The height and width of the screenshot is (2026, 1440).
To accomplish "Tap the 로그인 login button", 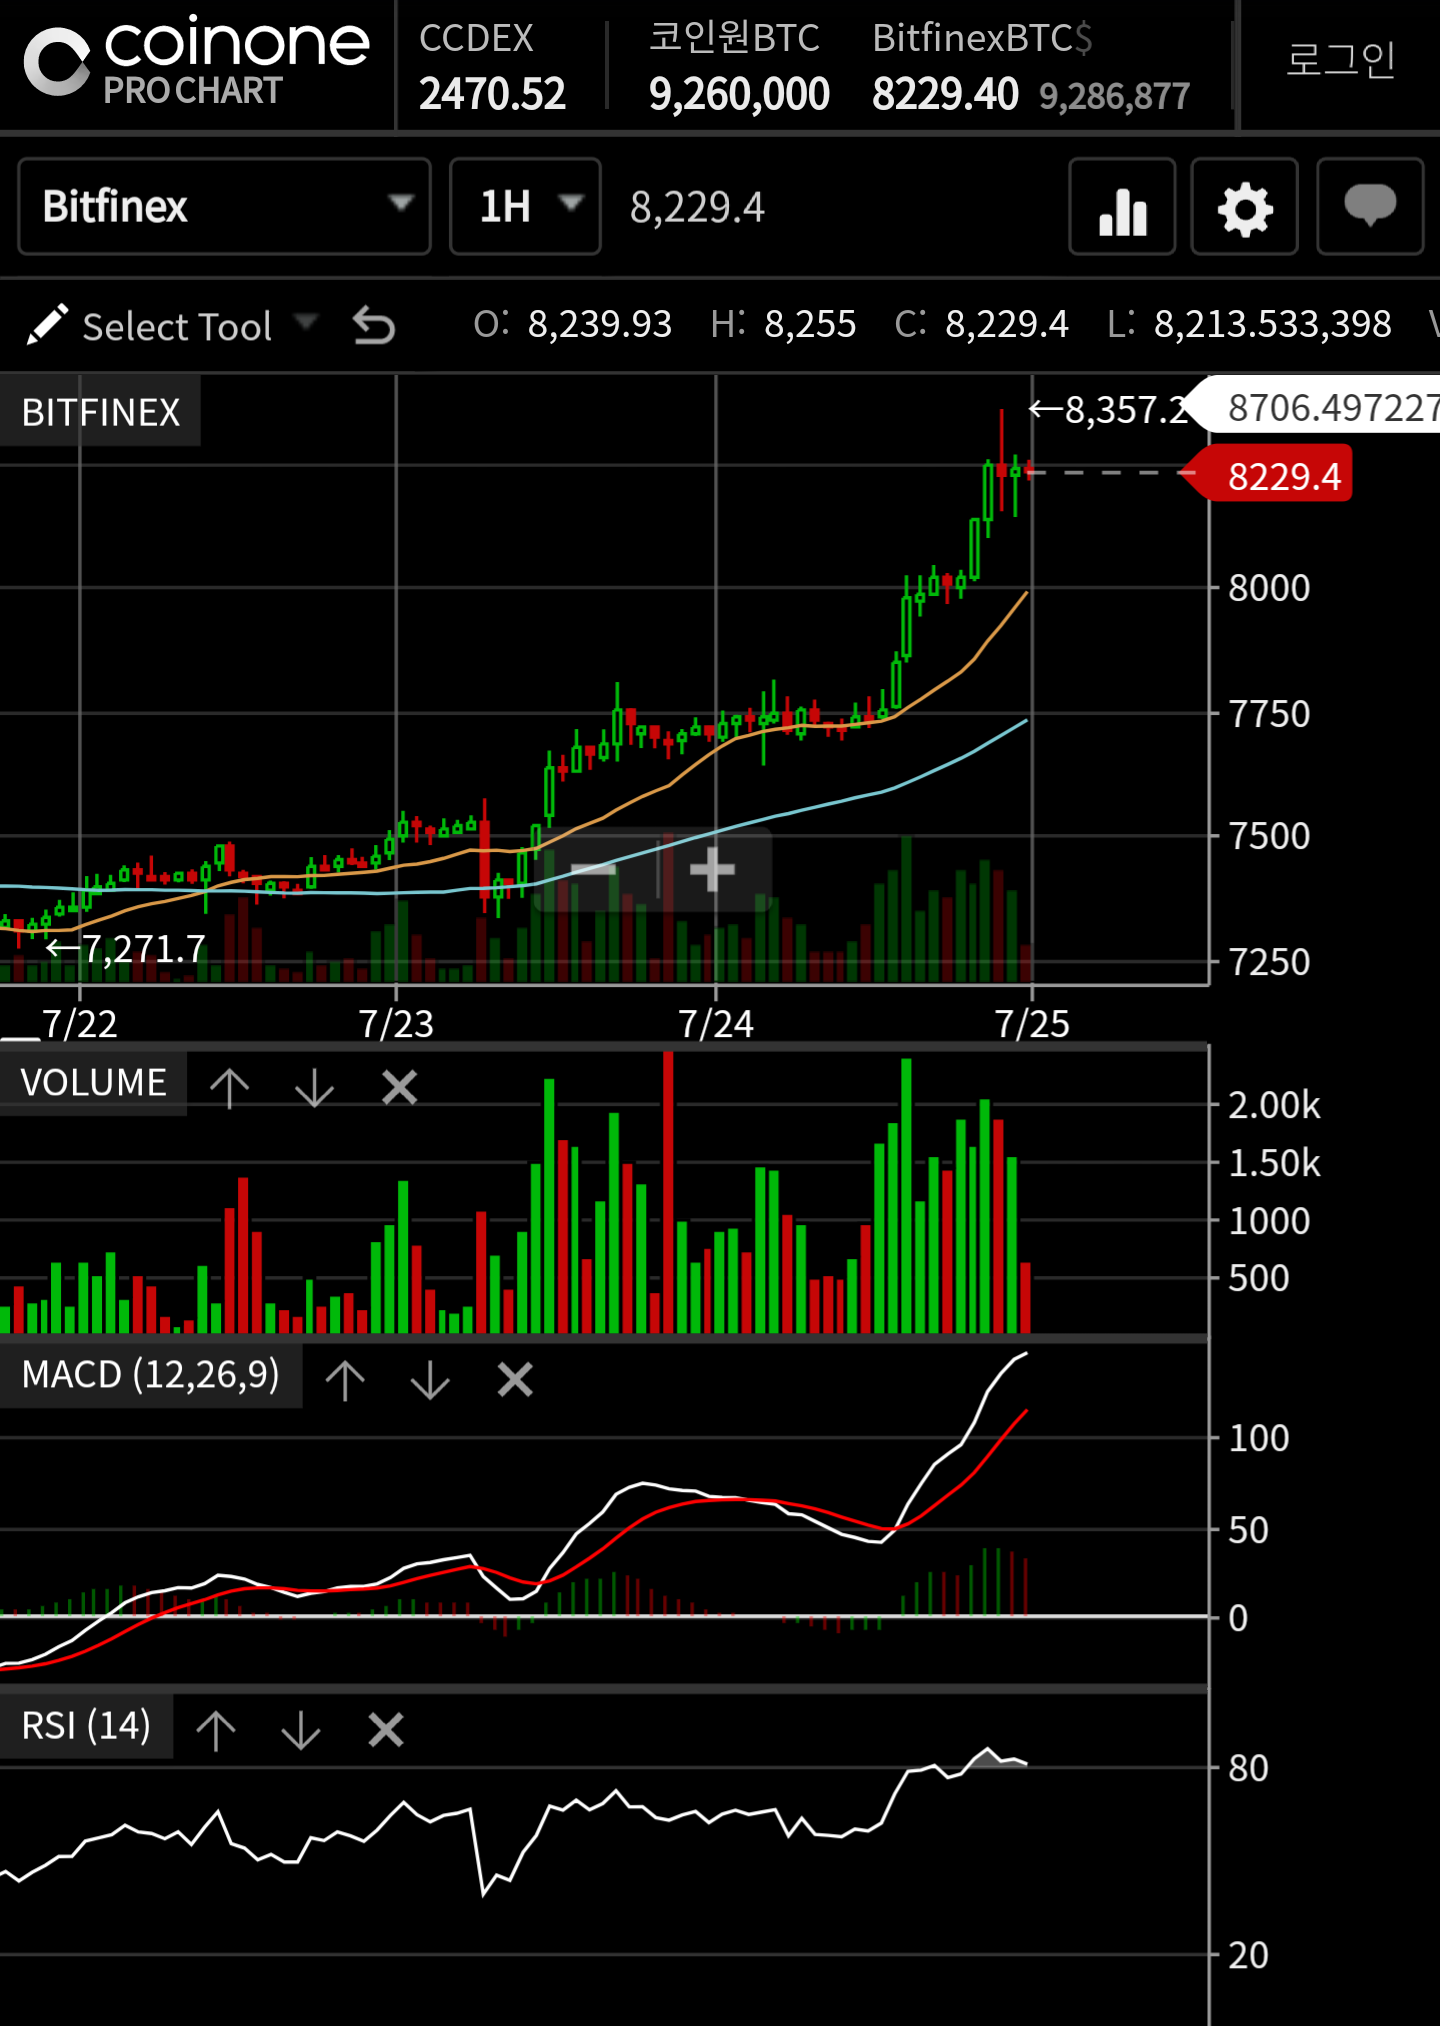I will click(x=1340, y=60).
